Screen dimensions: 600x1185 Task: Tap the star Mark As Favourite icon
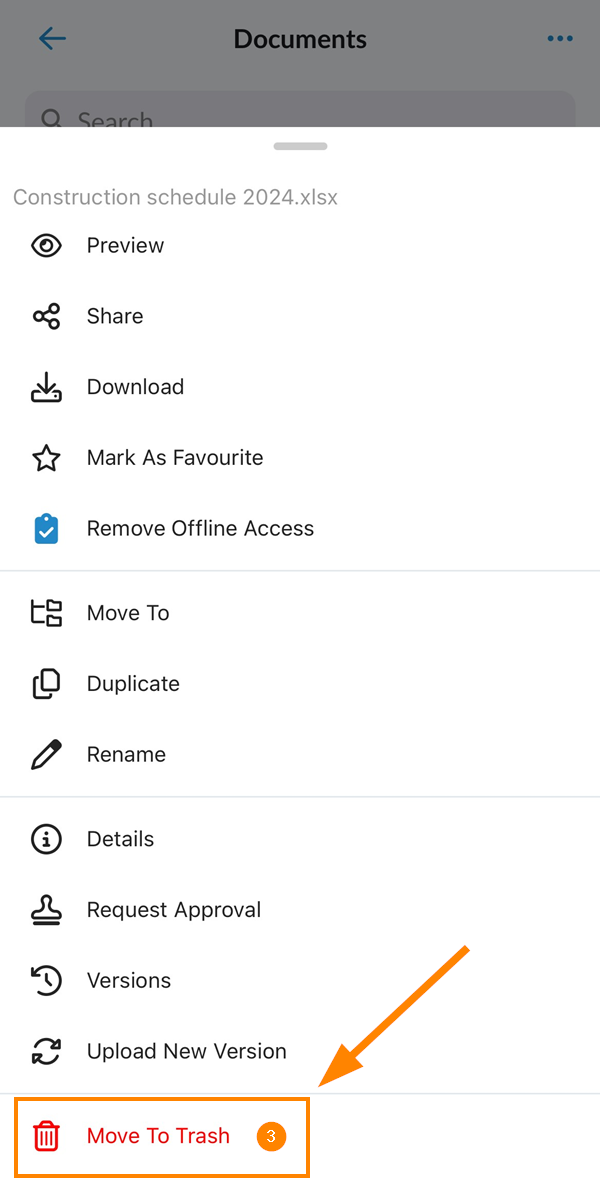click(x=46, y=458)
